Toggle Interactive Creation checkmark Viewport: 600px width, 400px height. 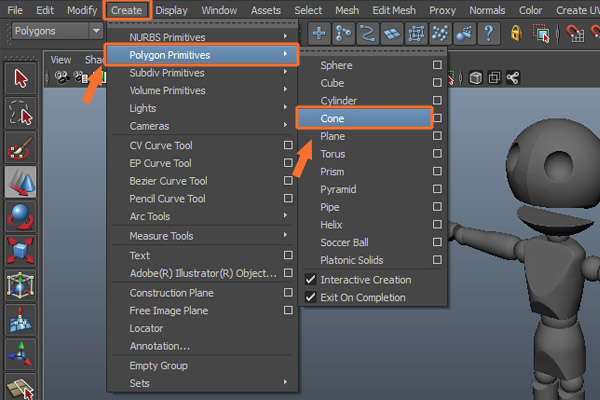[310, 280]
